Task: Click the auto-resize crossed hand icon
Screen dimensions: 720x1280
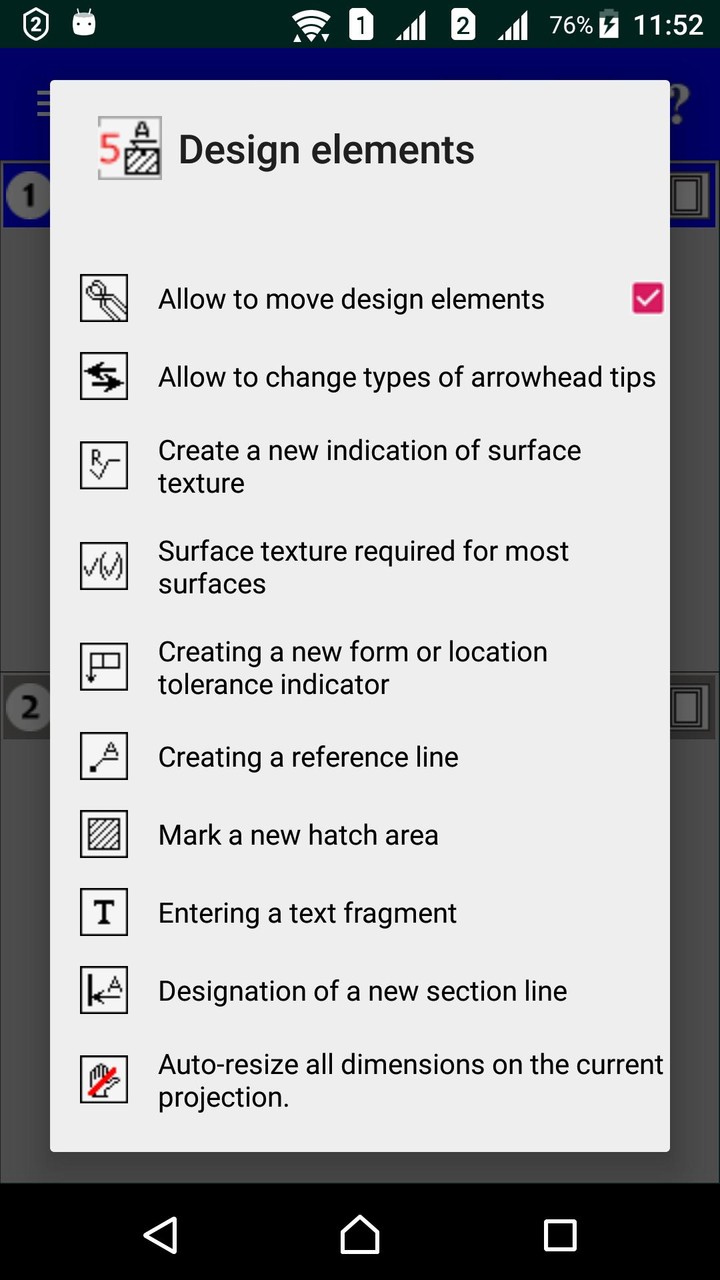Action: pyautogui.click(x=104, y=1080)
